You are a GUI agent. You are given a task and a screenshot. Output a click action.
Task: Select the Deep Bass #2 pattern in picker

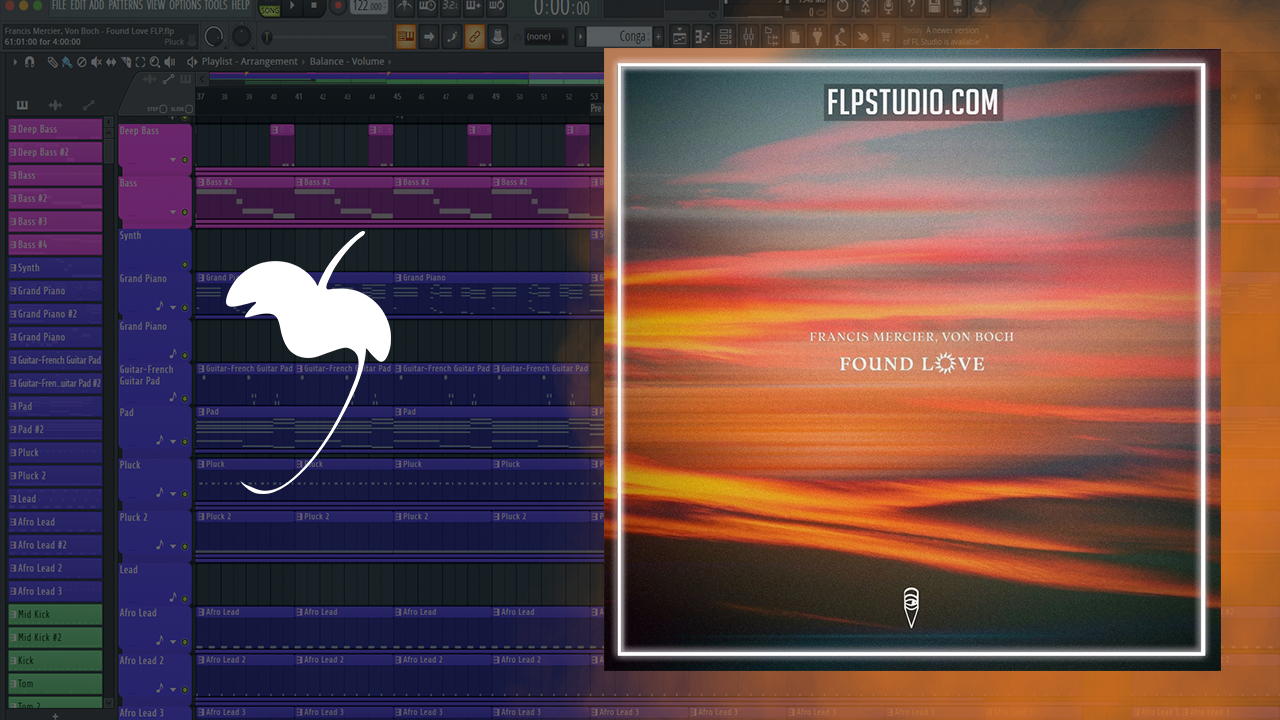[x=55, y=152]
